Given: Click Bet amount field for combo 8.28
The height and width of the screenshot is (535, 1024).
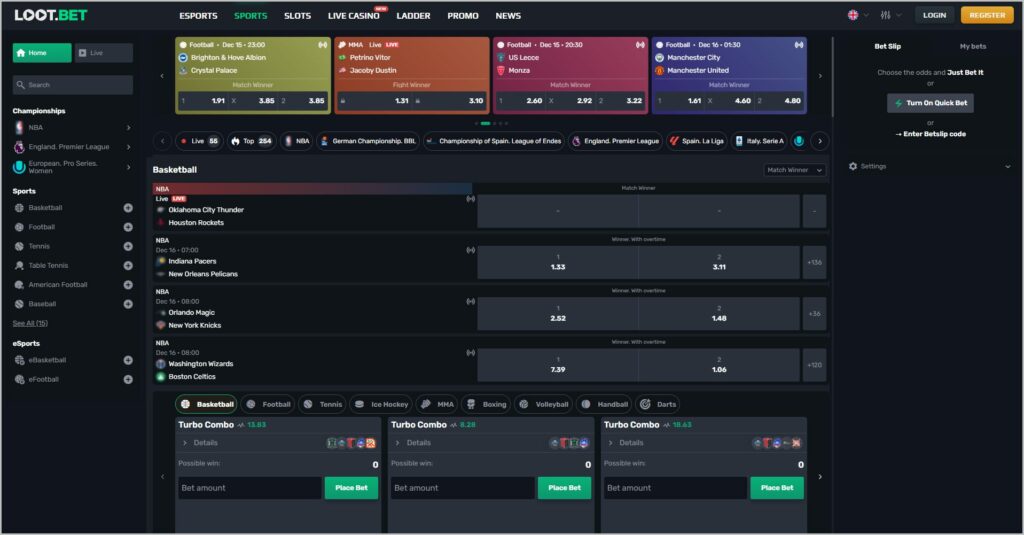Looking at the screenshot, I should point(462,488).
